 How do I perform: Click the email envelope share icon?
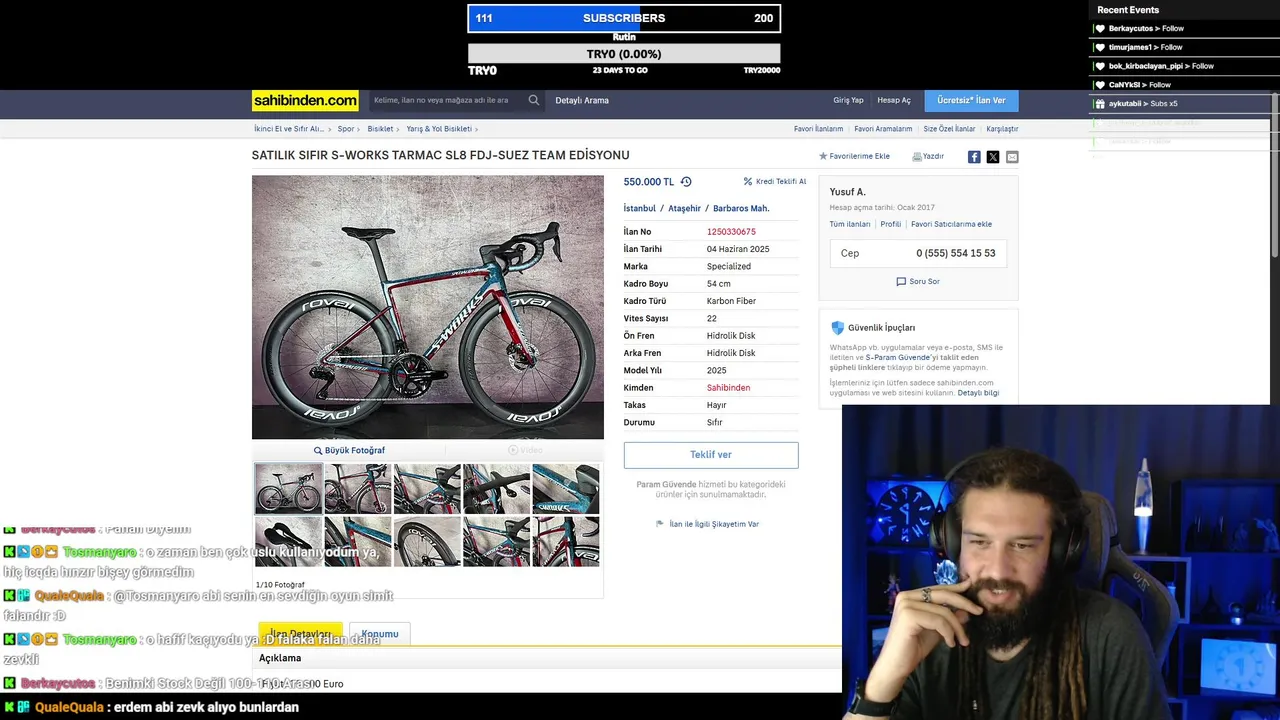pyautogui.click(x=1012, y=157)
